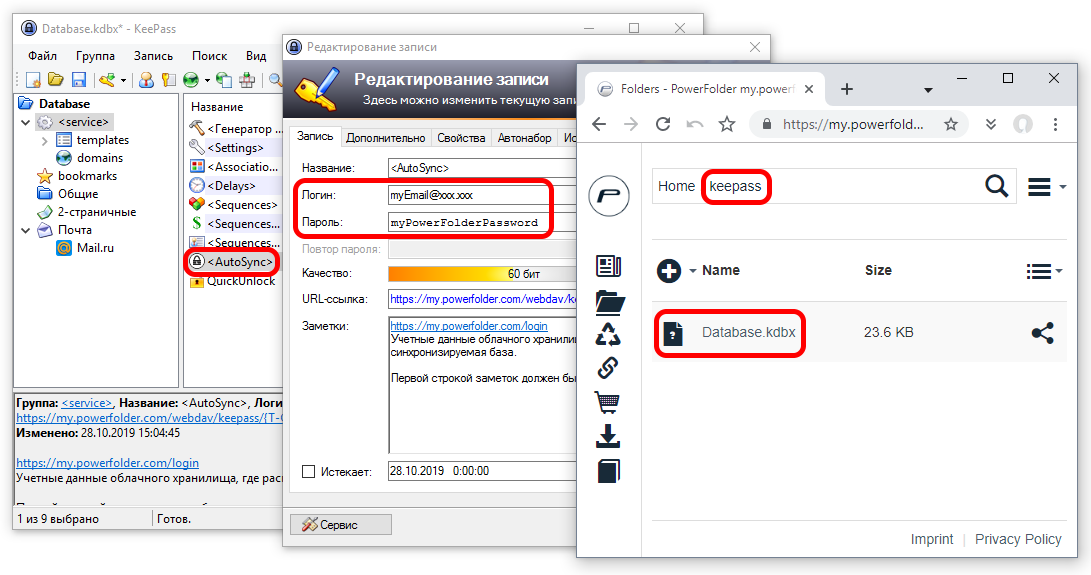The image size is (1091, 575).
Task: Click the magnifier search icon in PowerFolder
Action: tap(996, 187)
